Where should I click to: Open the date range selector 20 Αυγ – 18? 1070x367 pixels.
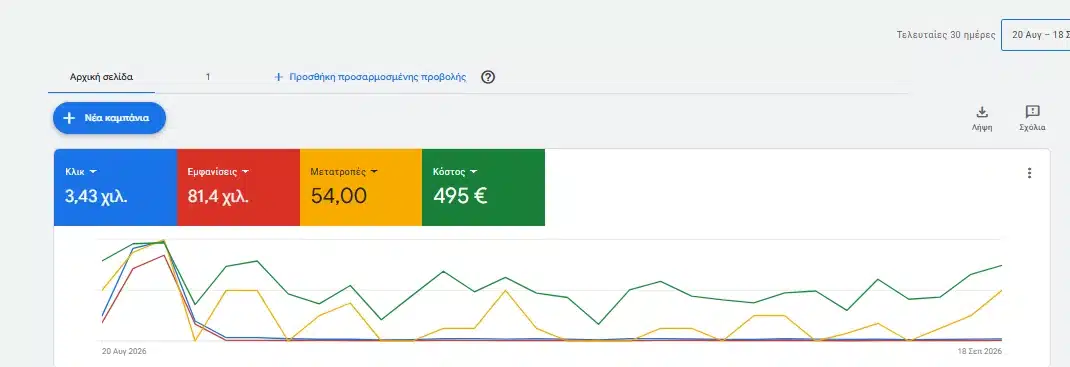pos(1035,35)
